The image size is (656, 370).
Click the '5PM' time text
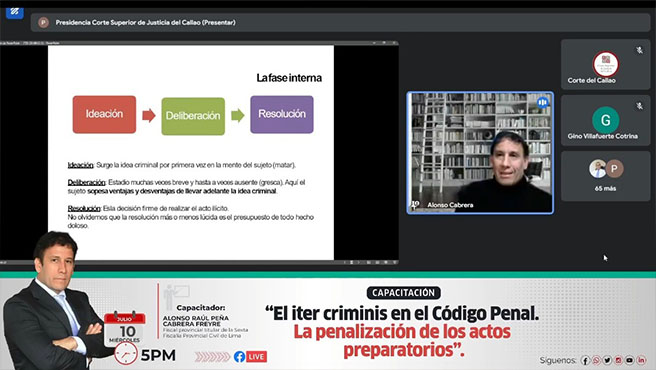pyautogui.click(x=158, y=355)
